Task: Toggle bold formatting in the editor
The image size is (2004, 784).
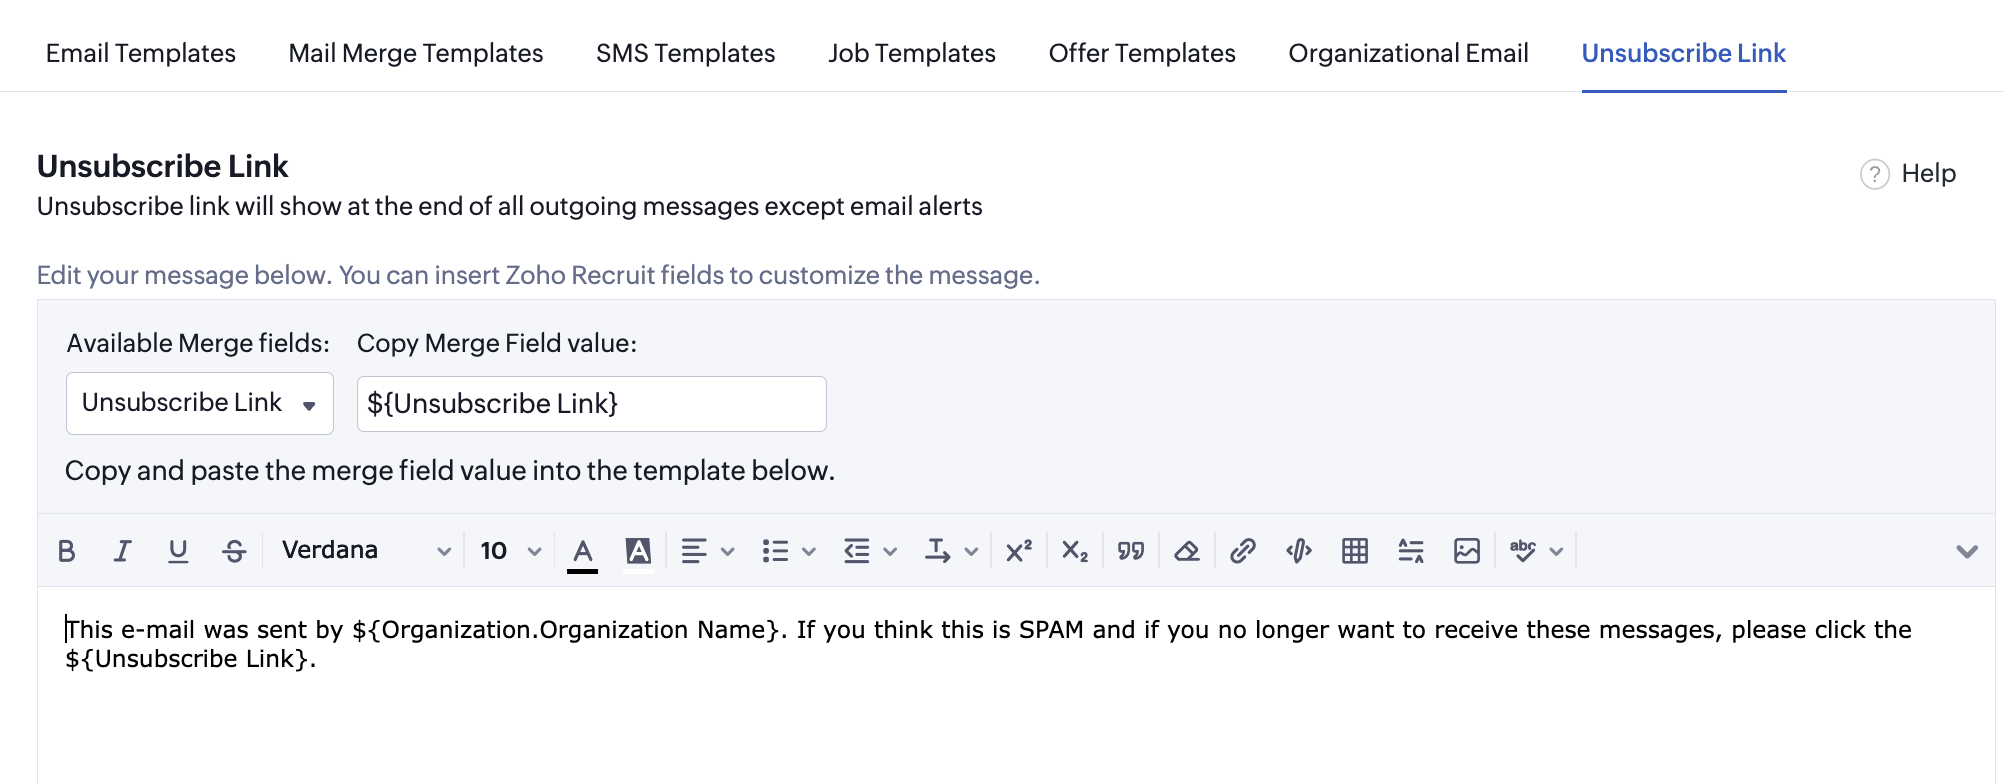Action: (x=67, y=551)
